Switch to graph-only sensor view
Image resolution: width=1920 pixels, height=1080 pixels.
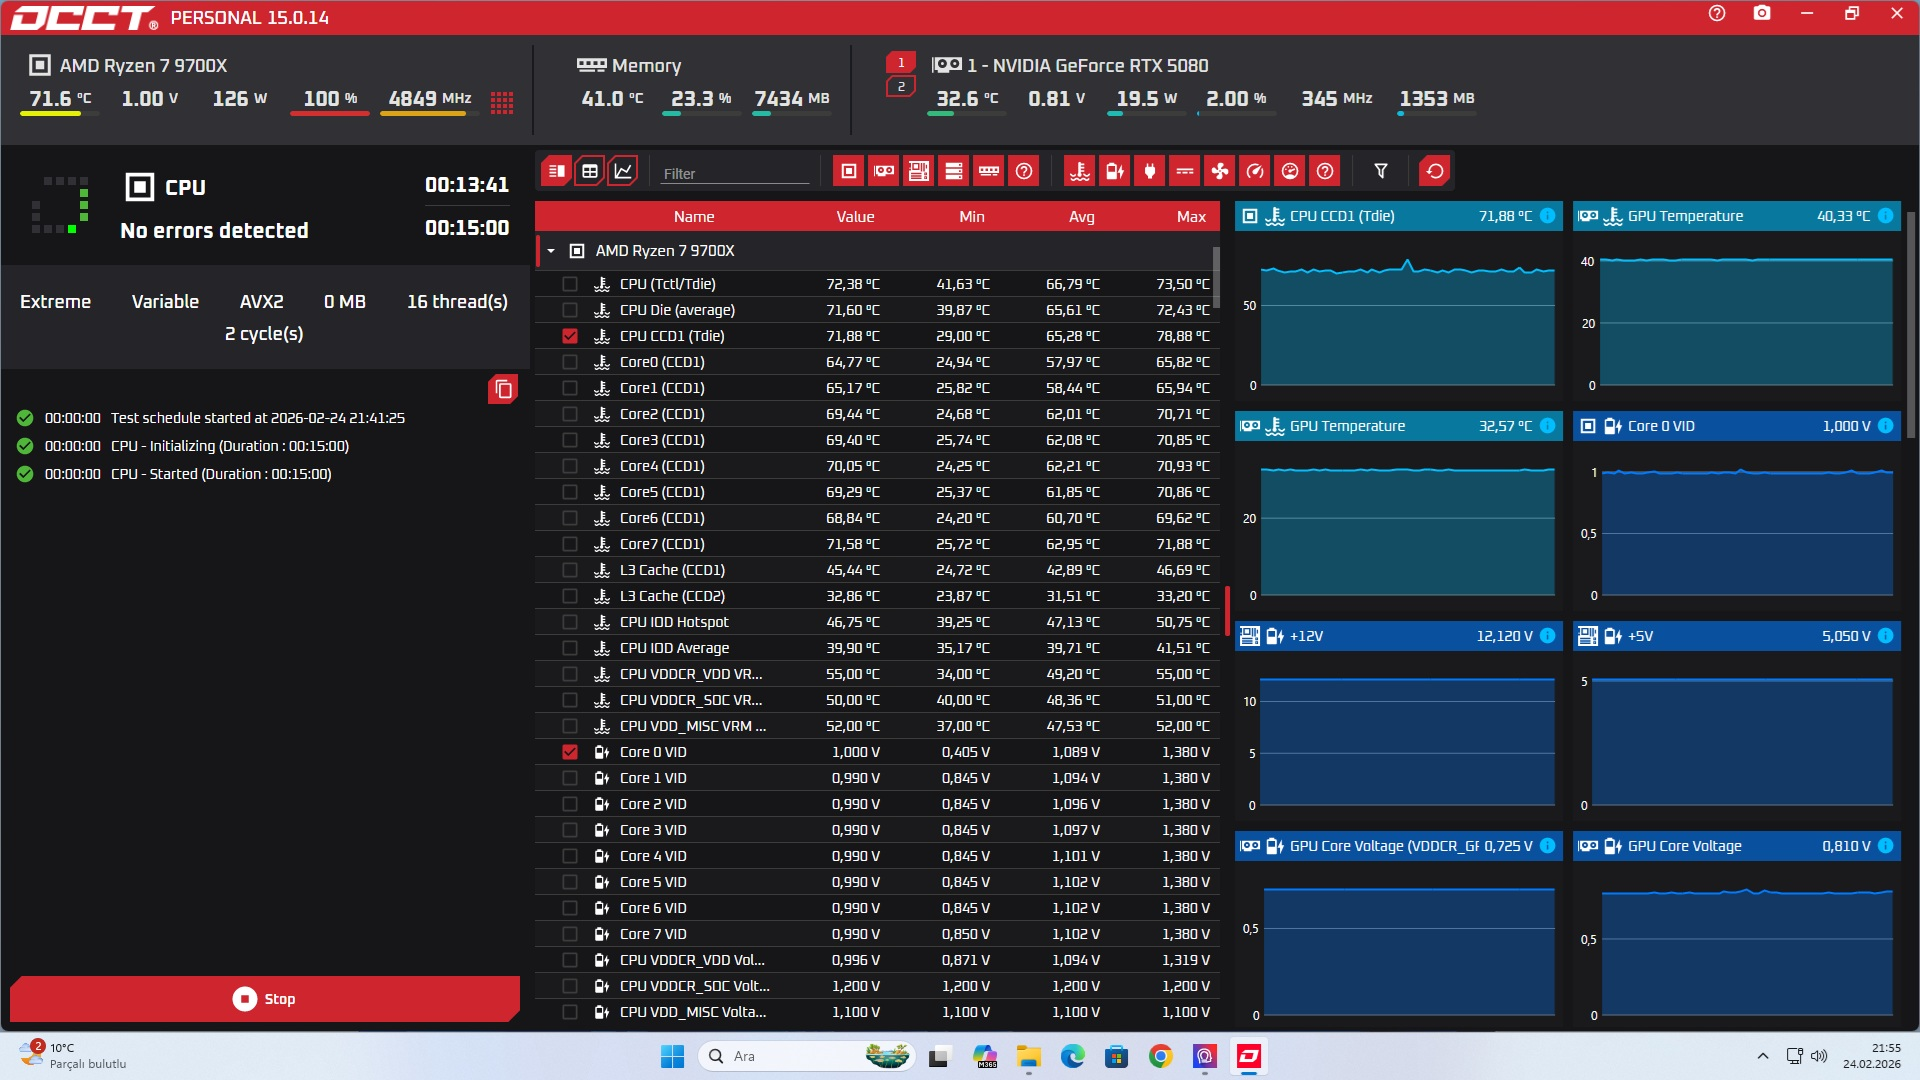click(x=623, y=171)
